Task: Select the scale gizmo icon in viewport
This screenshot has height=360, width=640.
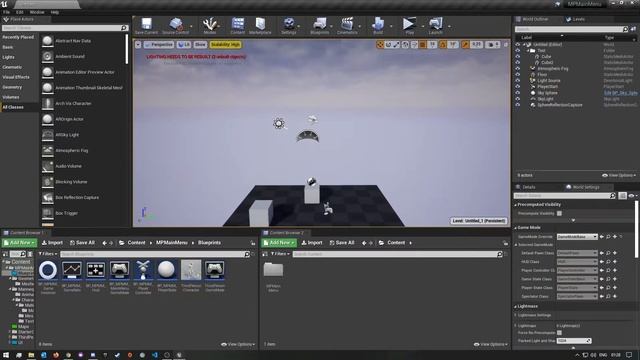Action: (397, 44)
